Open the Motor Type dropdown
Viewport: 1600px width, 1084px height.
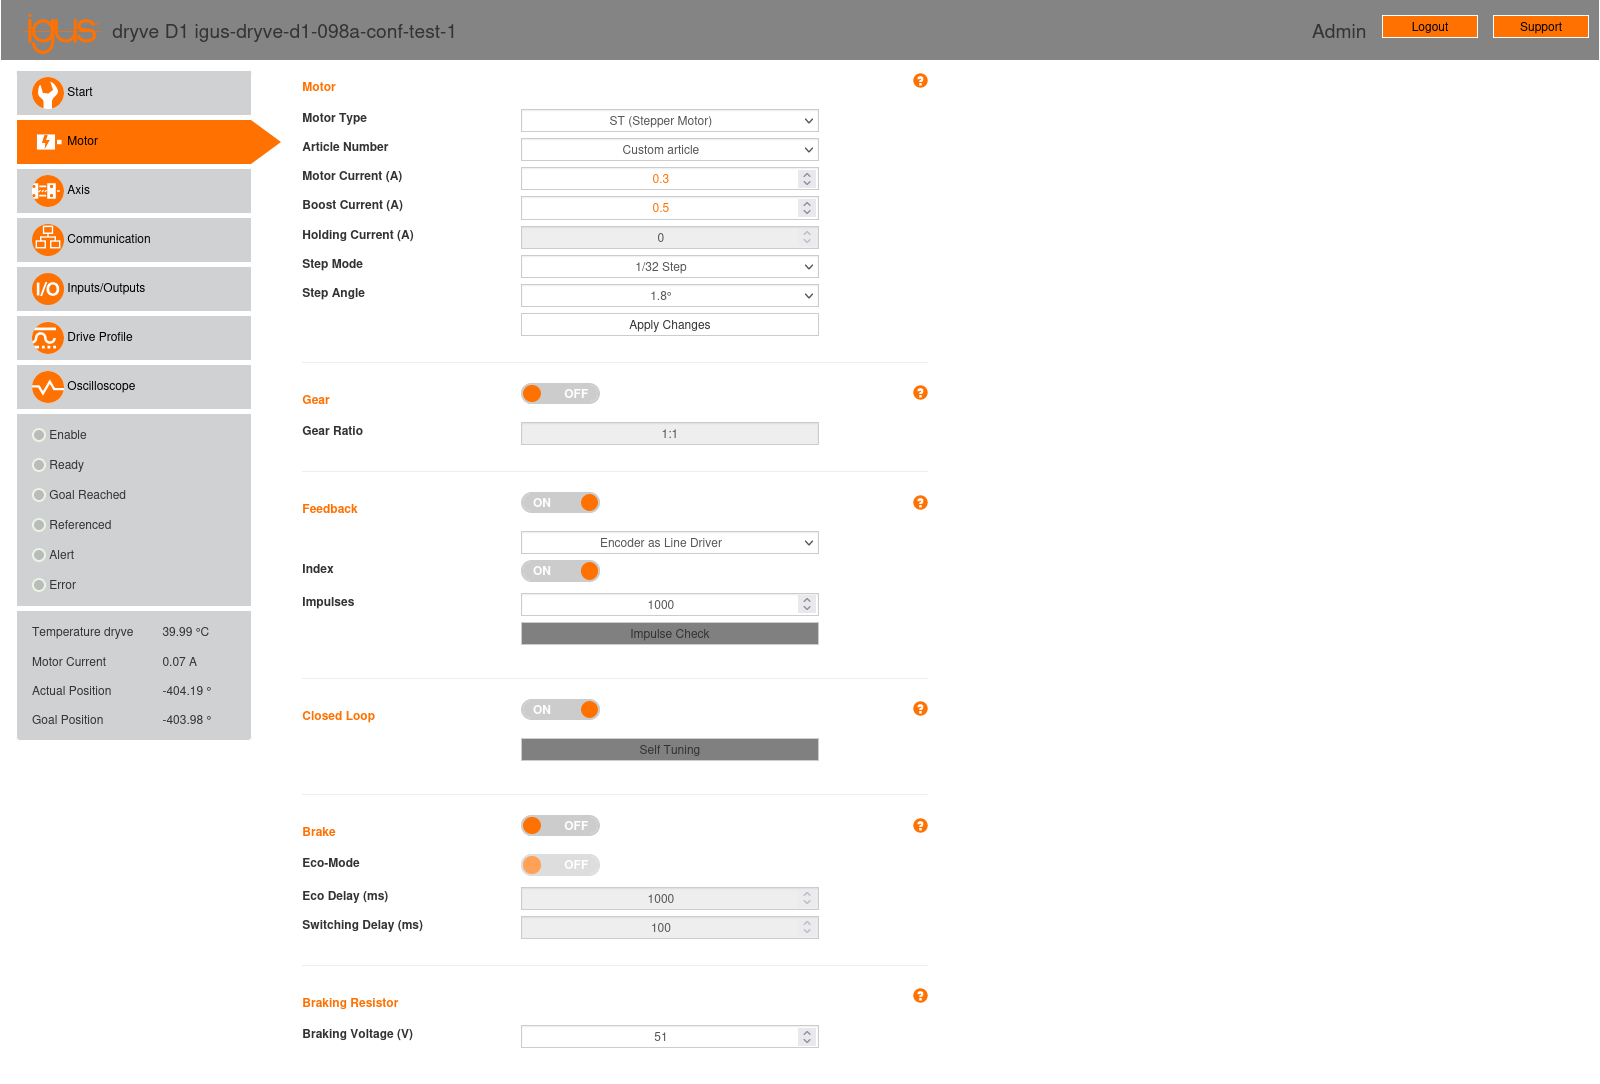tap(669, 121)
